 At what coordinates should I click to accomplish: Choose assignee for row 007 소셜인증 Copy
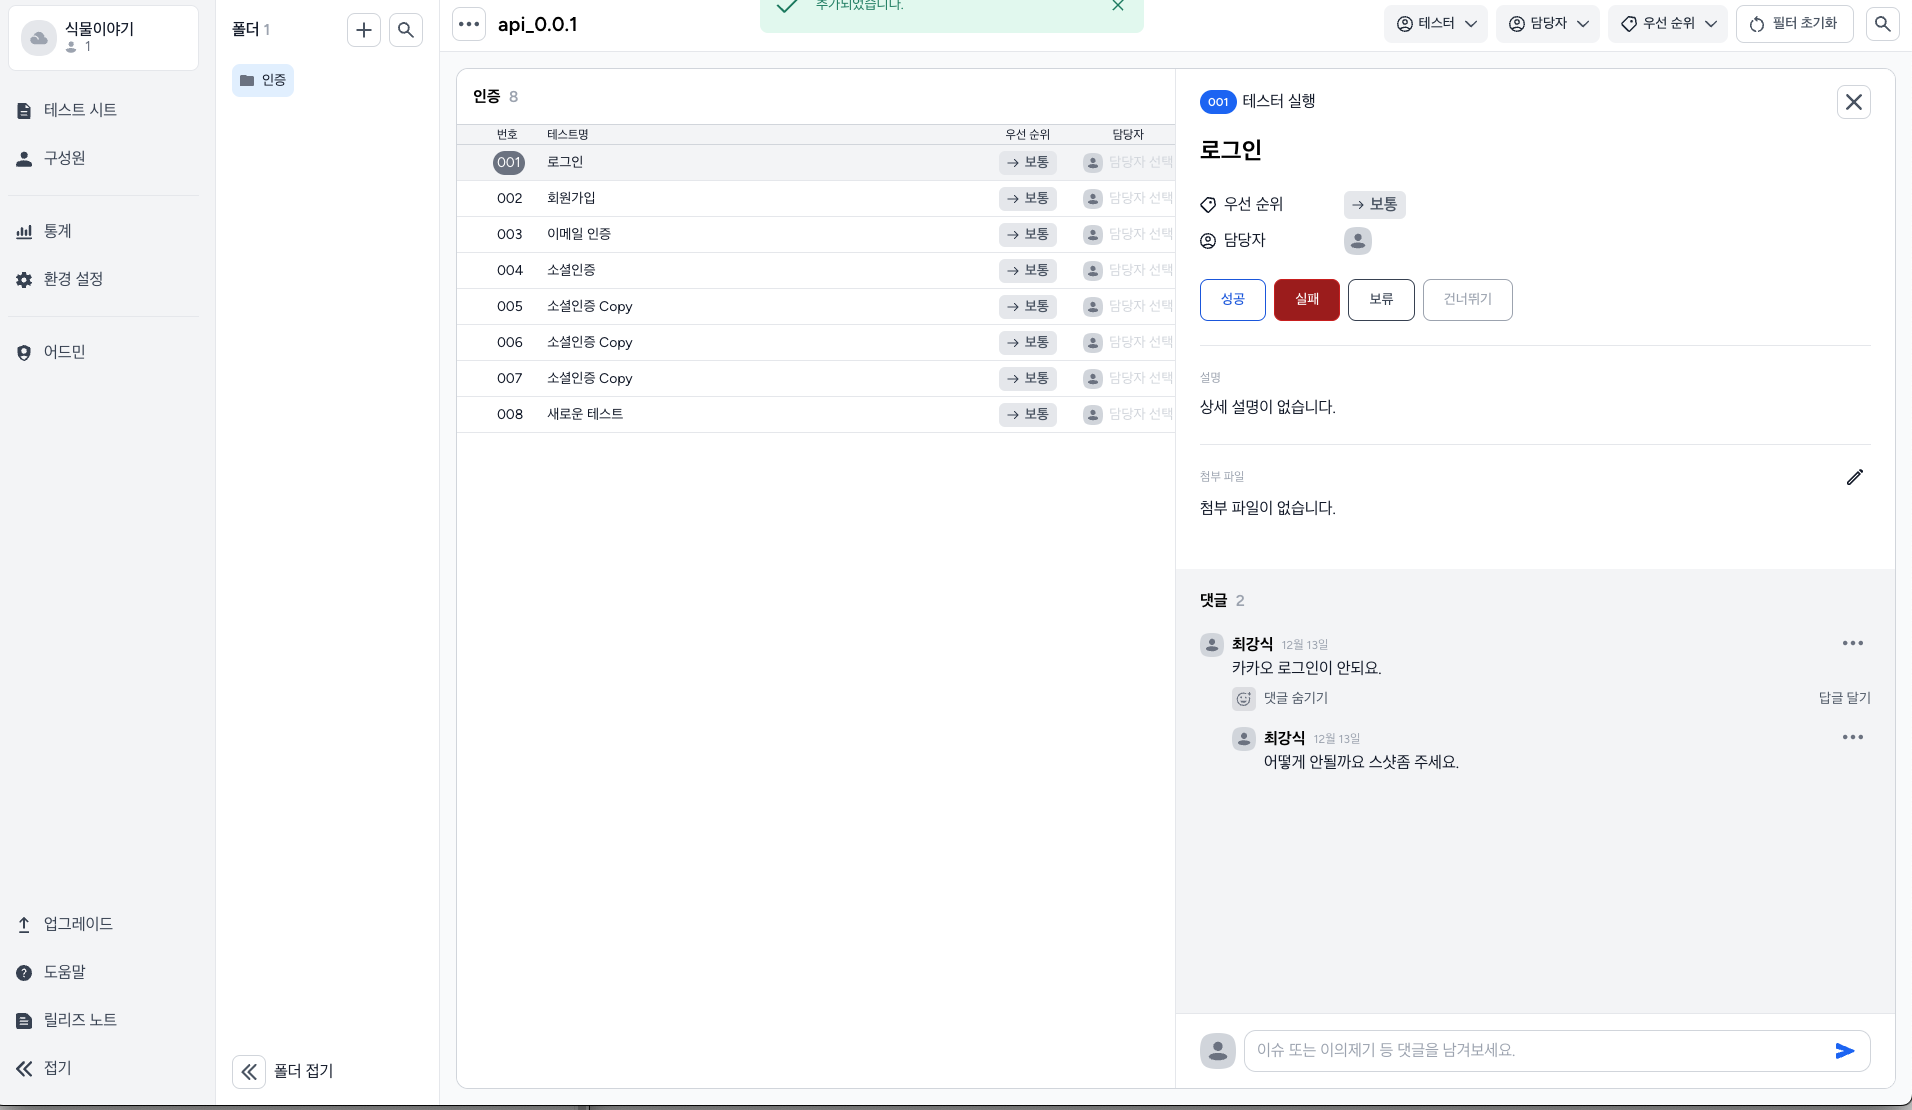pos(1128,378)
